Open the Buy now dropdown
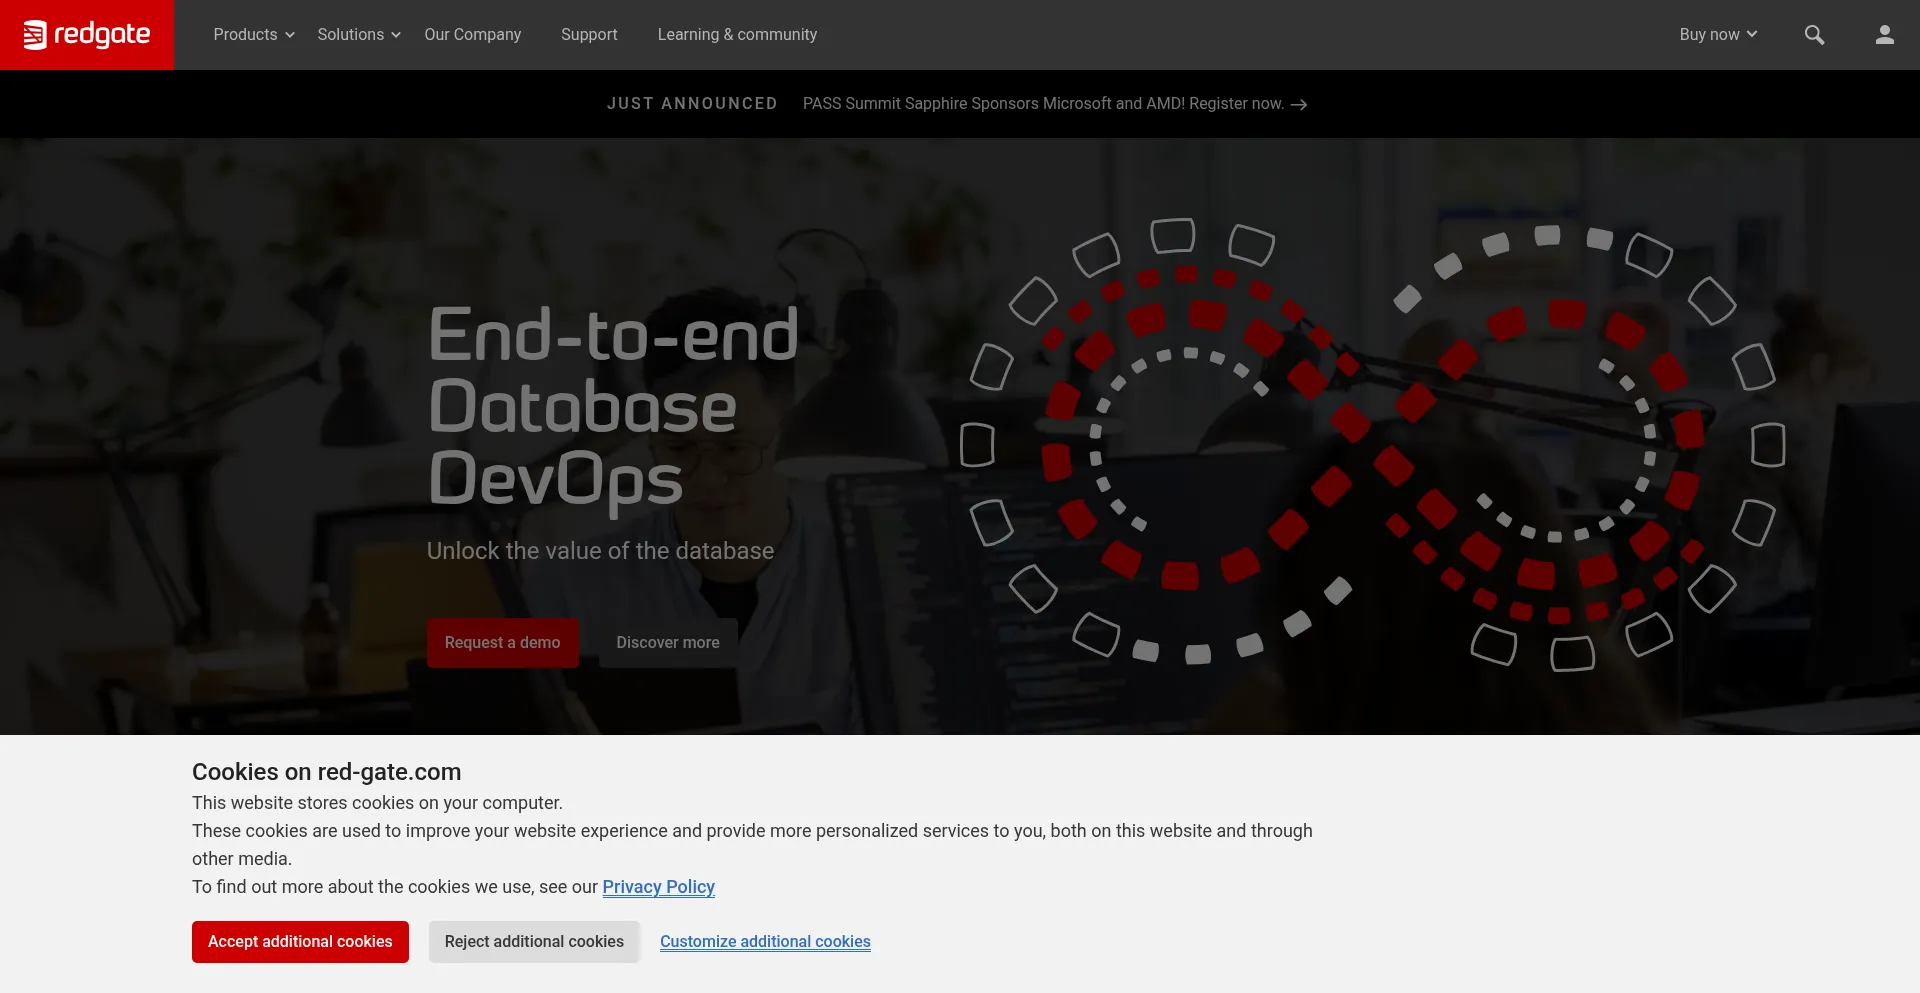 click(x=1718, y=35)
